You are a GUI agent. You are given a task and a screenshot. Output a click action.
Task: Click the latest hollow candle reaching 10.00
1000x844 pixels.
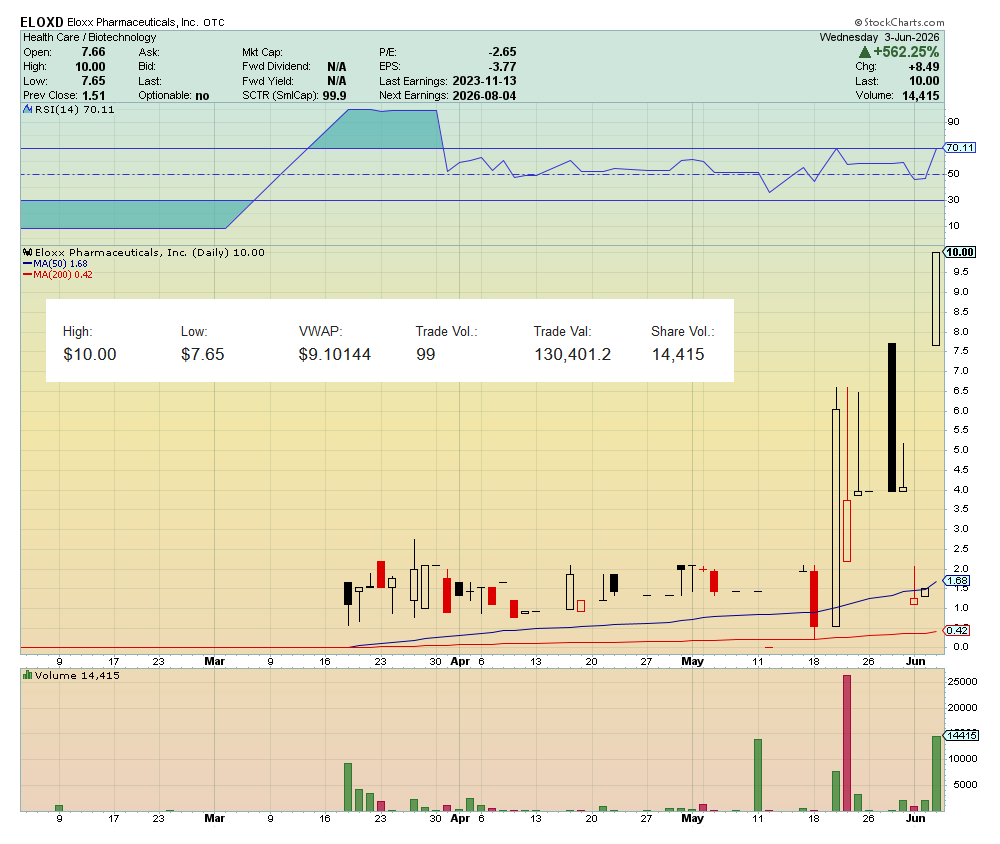point(936,299)
